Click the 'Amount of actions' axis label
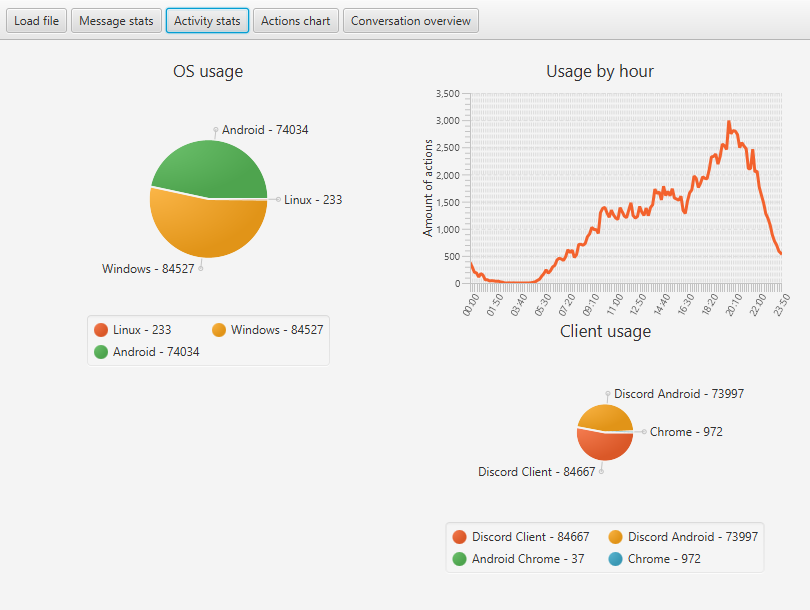This screenshot has height=610, width=810. 428,188
